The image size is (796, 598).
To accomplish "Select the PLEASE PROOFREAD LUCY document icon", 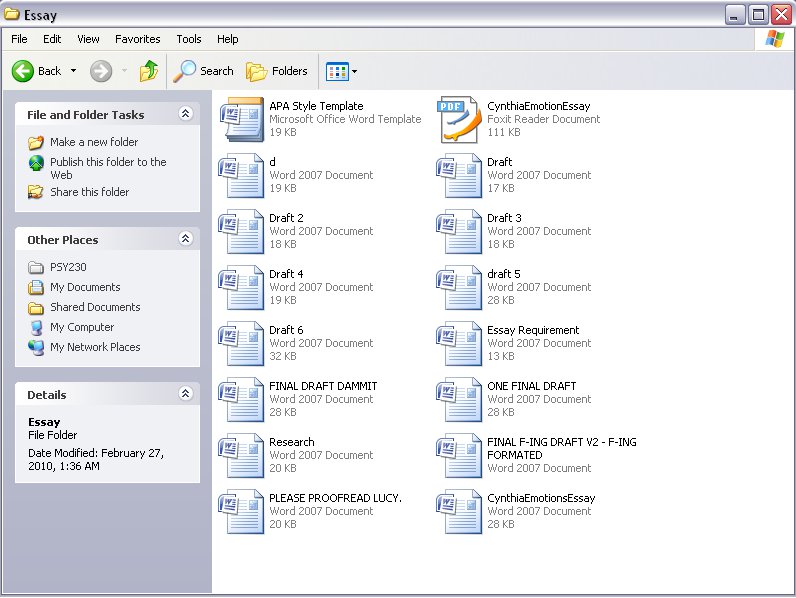I will click(240, 511).
